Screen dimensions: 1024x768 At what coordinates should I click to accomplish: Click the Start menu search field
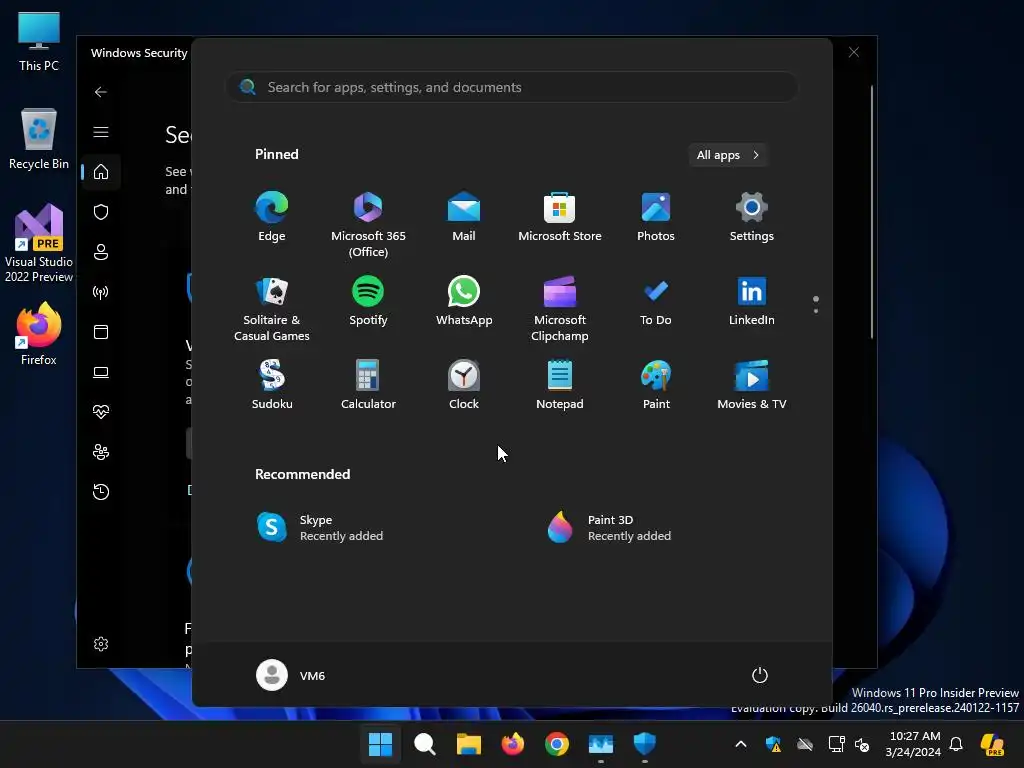[512, 87]
